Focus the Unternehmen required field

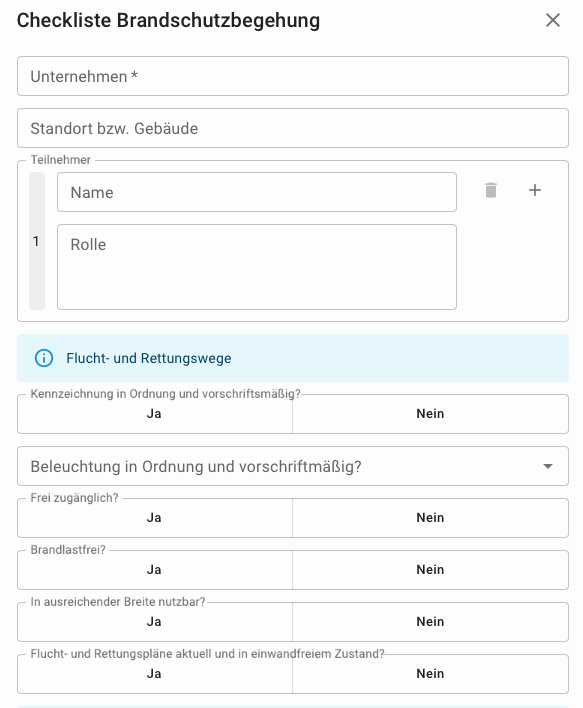click(293, 76)
